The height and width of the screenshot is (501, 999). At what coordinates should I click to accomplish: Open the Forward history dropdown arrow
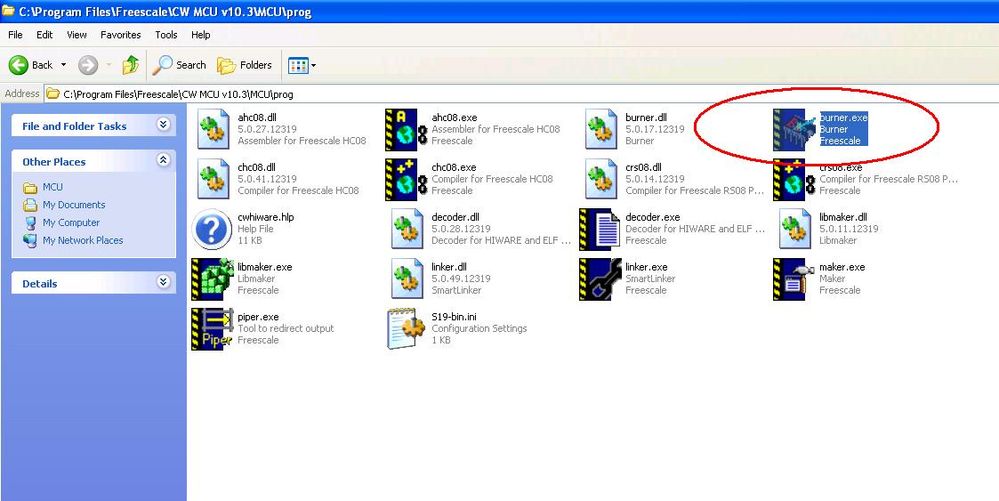108,65
